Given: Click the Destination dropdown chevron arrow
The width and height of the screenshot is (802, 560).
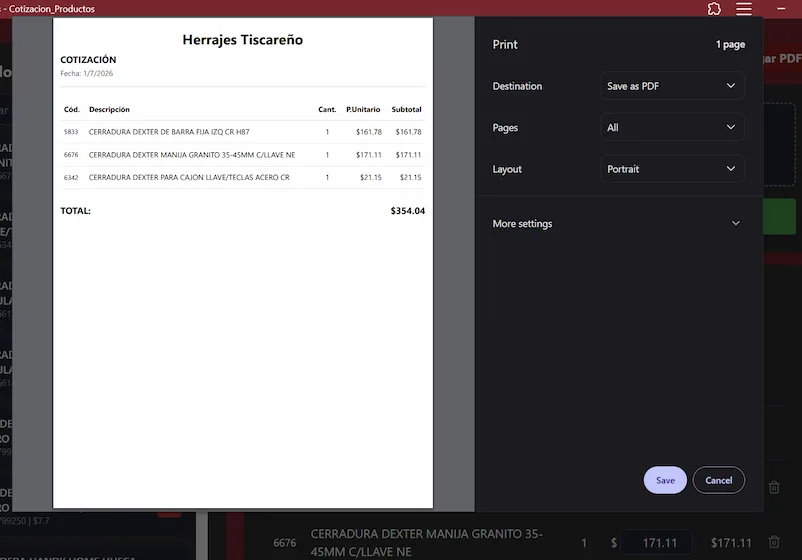Looking at the screenshot, I should pos(731,86).
